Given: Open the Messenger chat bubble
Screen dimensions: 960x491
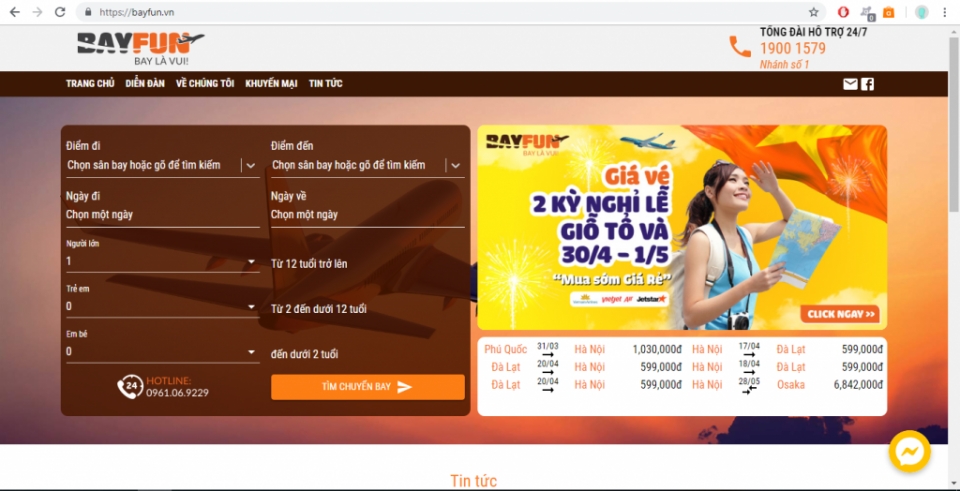Looking at the screenshot, I should (909, 452).
